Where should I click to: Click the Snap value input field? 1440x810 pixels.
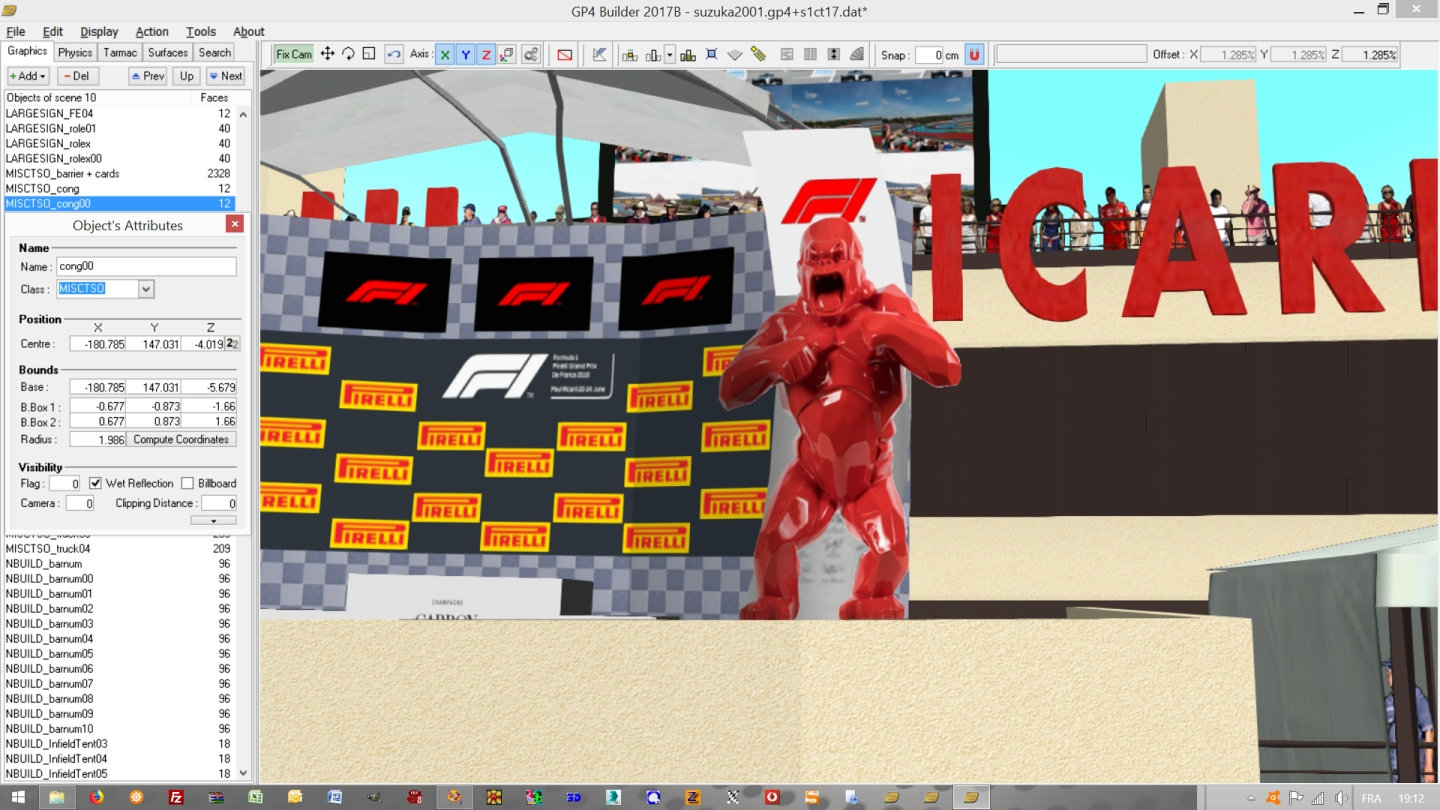[929, 55]
